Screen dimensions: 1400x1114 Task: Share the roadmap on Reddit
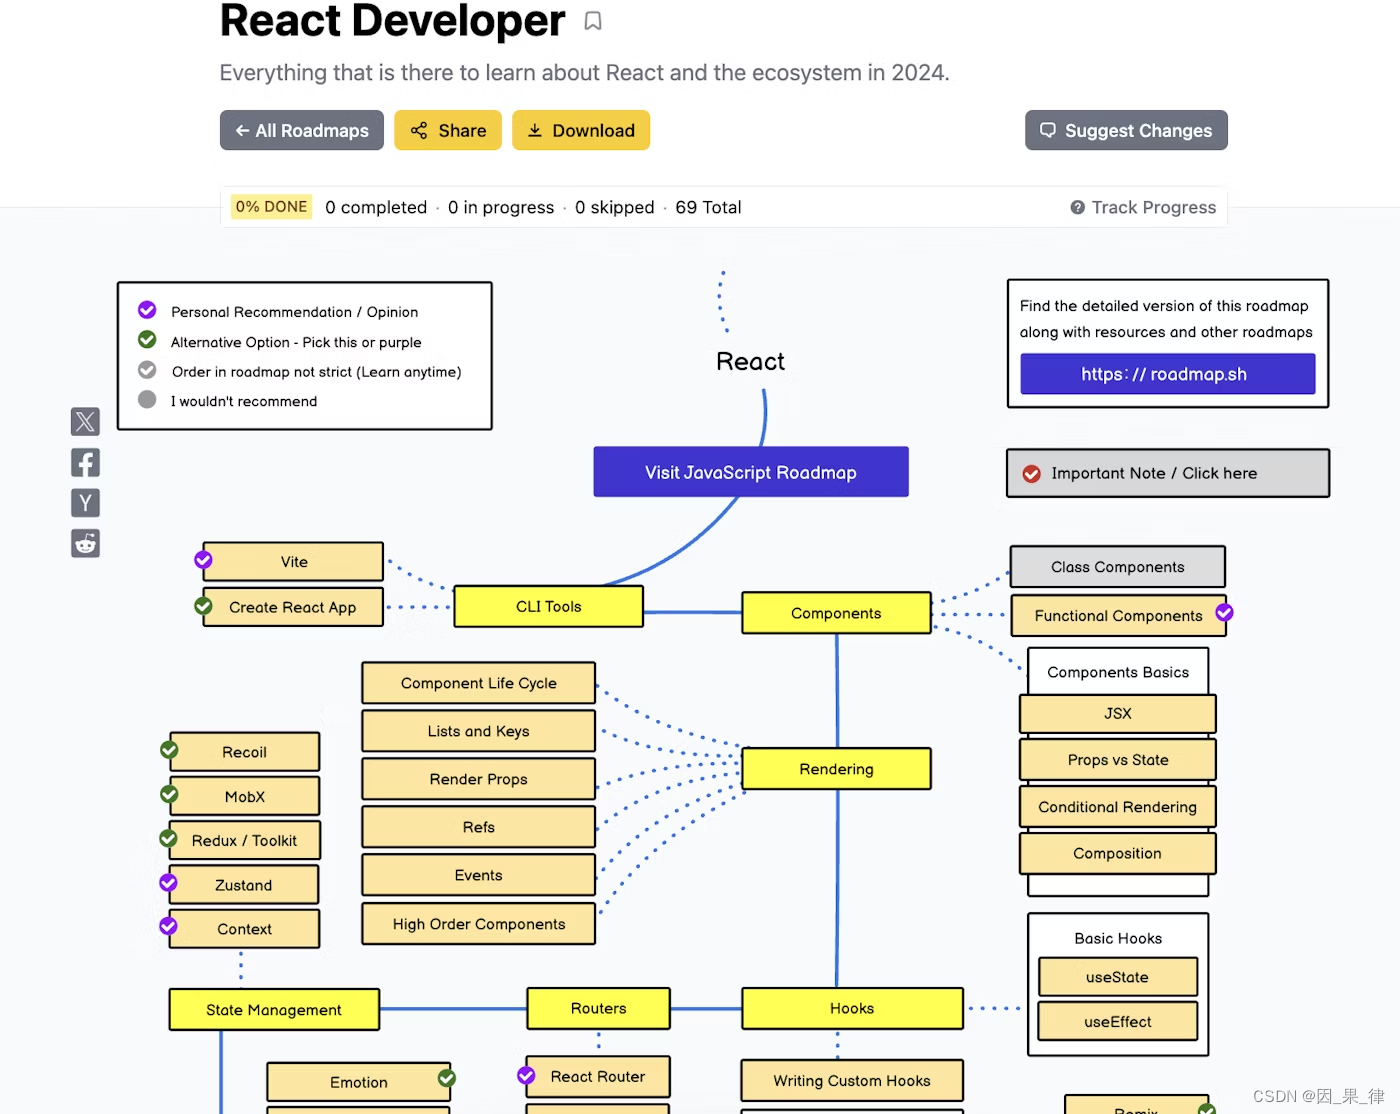pyautogui.click(x=85, y=543)
